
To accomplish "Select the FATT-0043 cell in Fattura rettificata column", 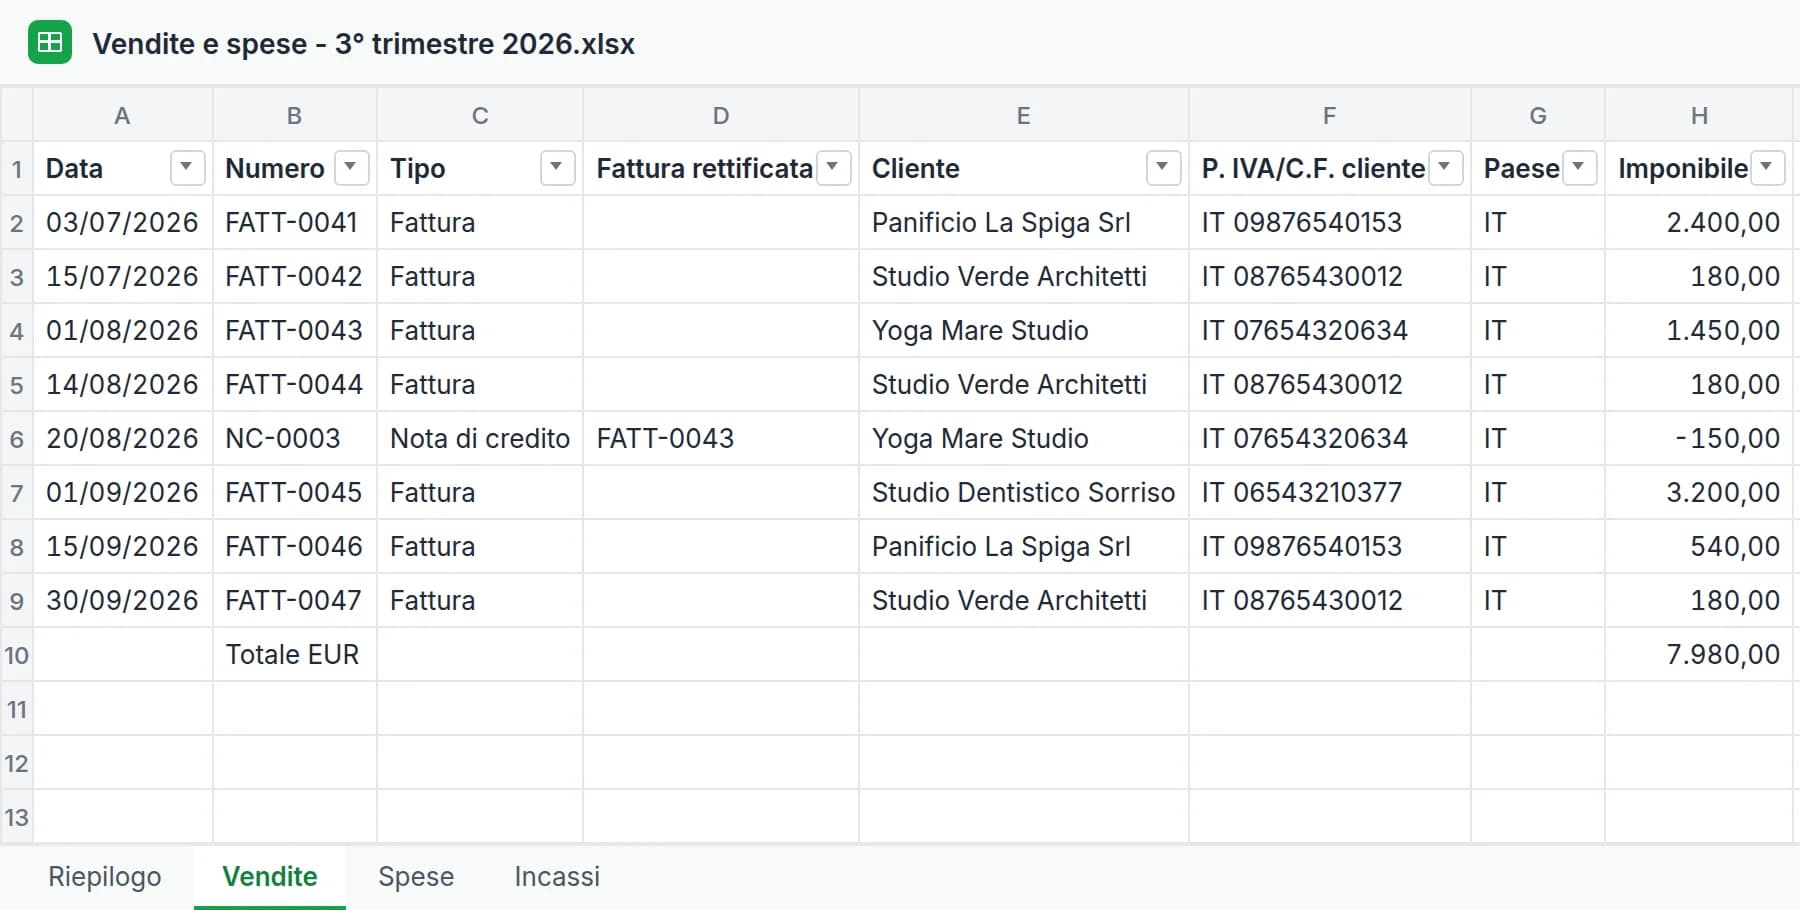I will [x=721, y=438].
